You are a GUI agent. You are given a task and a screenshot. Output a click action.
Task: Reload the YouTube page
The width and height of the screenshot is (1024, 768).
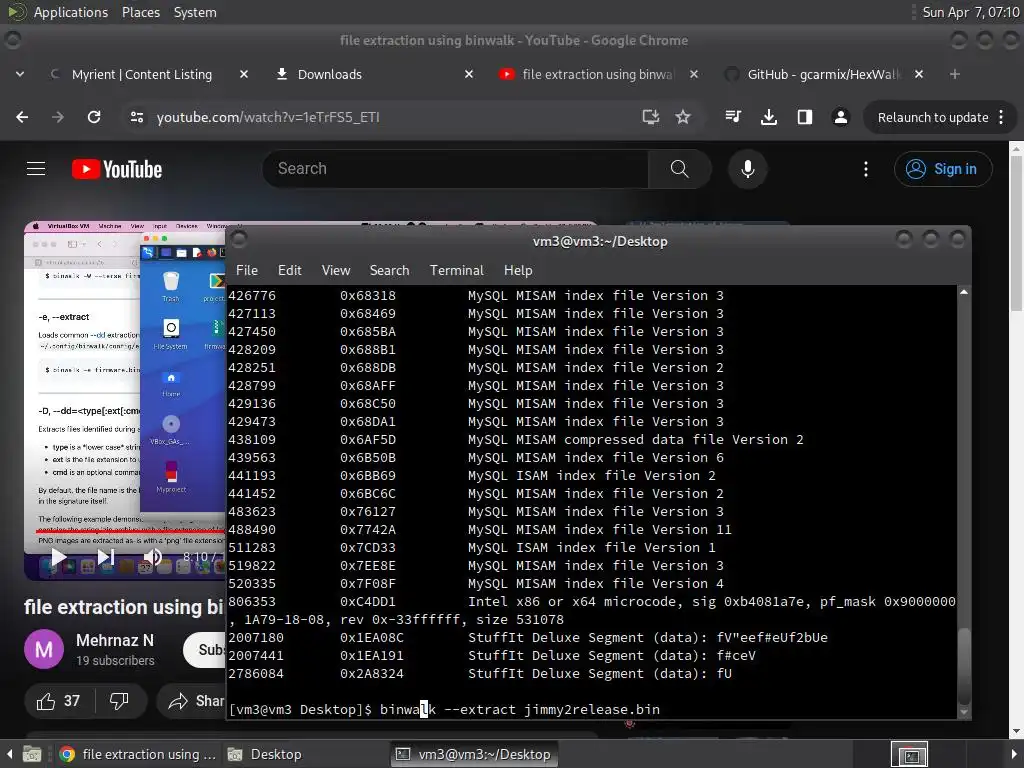coord(94,117)
